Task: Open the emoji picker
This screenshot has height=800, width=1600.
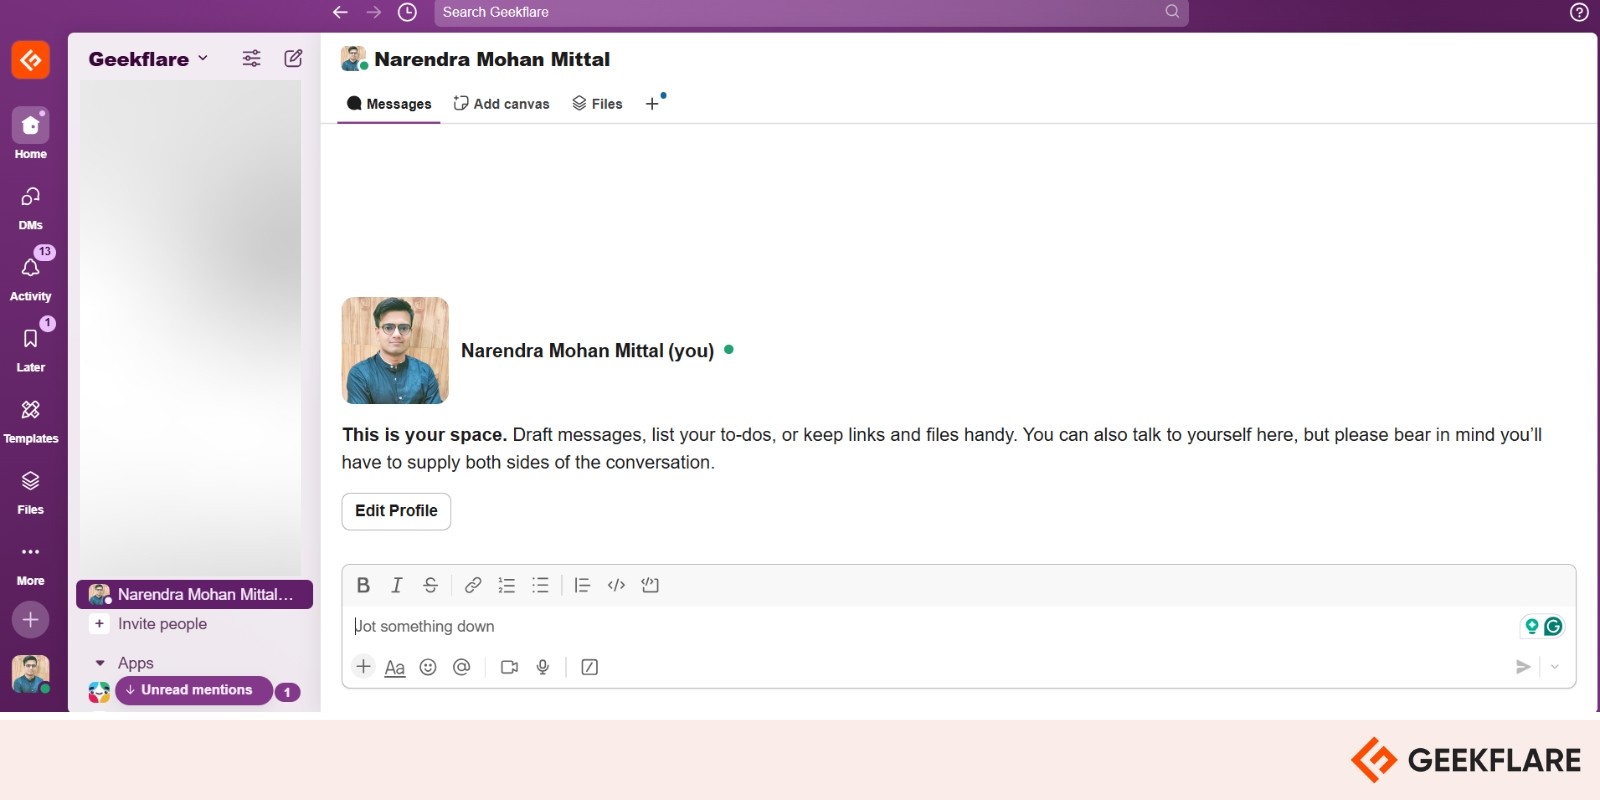Action: 428,667
